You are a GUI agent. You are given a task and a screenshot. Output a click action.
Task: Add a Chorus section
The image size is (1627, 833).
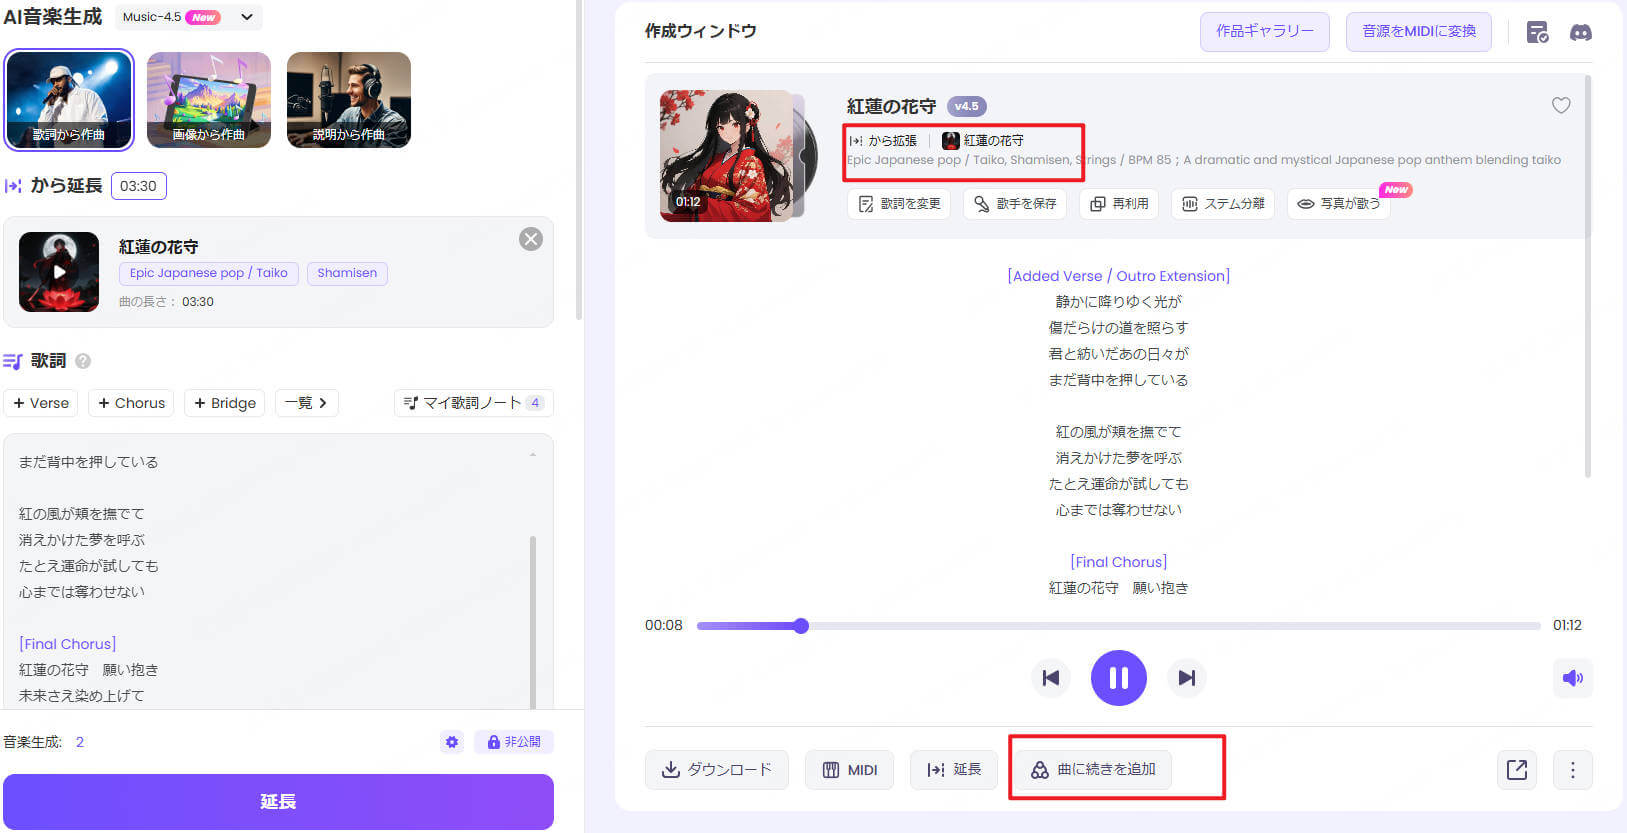pos(131,403)
